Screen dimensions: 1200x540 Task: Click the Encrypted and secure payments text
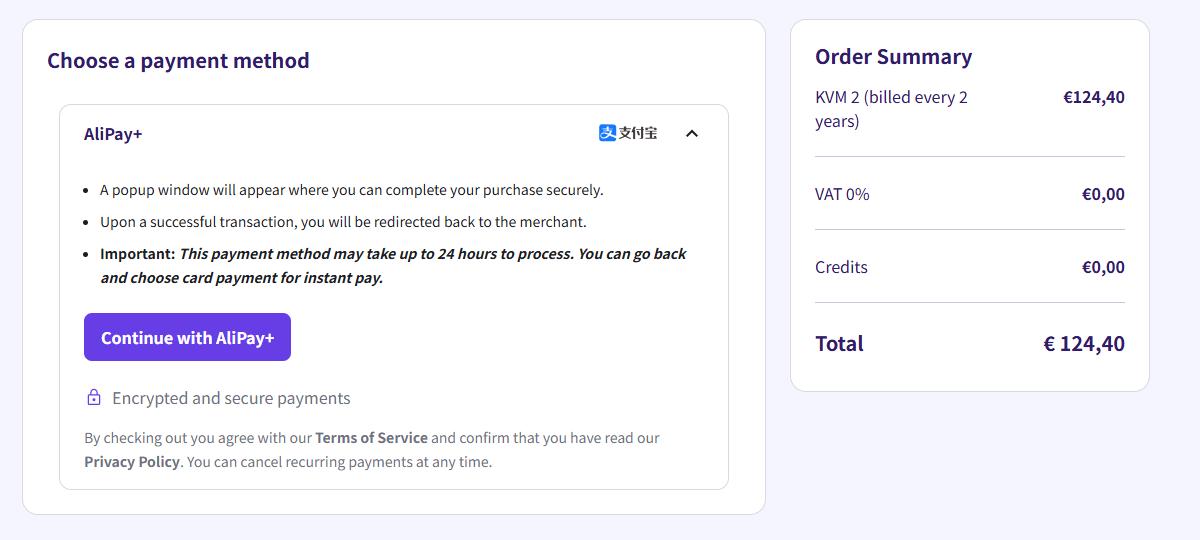231,398
